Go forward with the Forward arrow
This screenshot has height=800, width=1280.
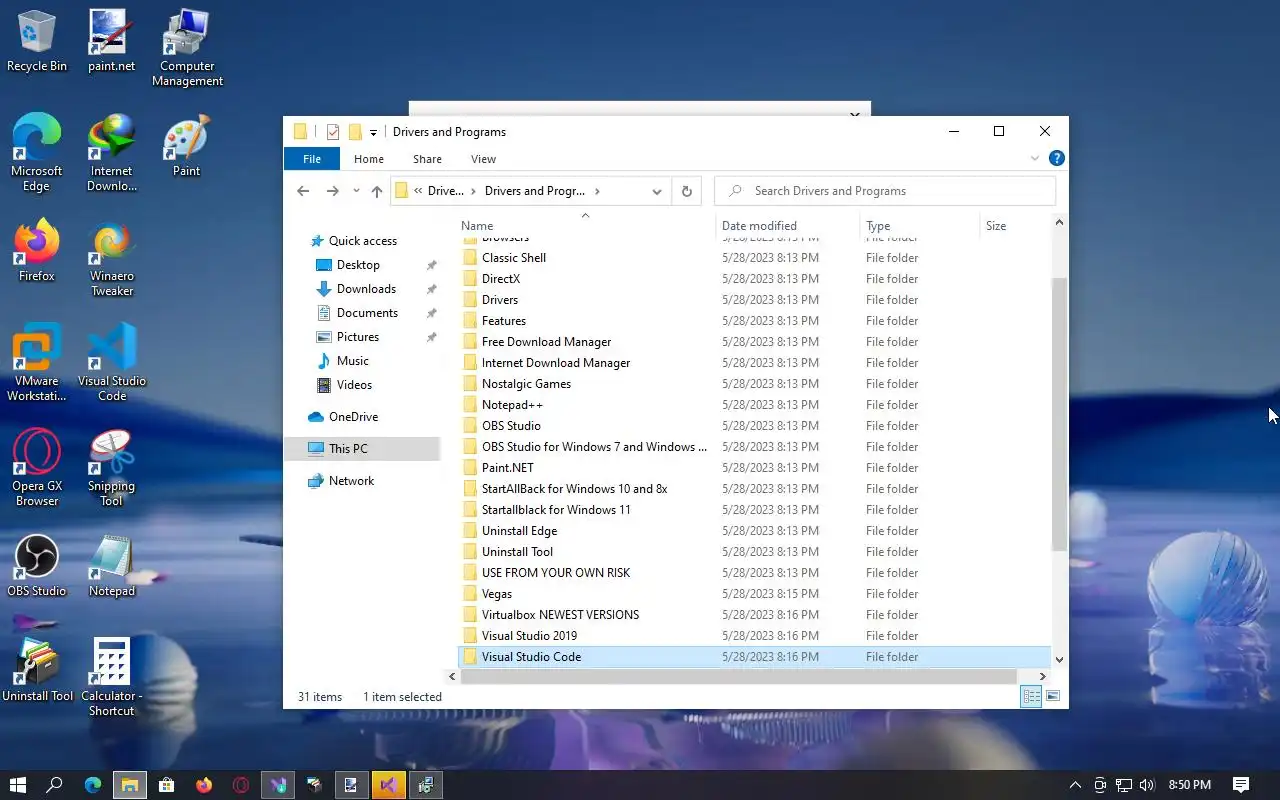click(x=333, y=191)
